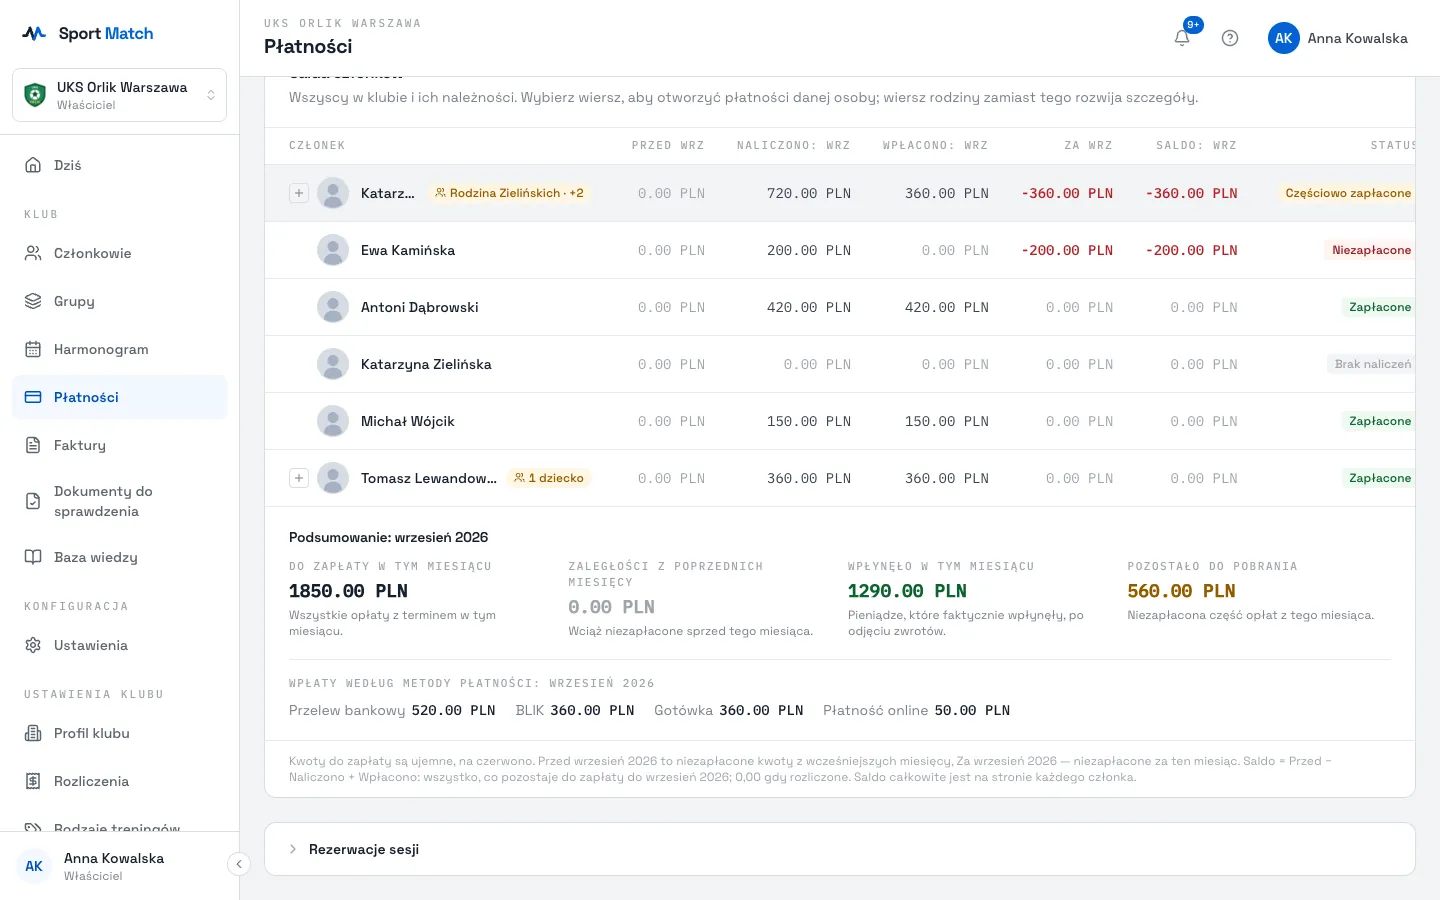Screen dimensions: 1440x900
Task: Expand the Rodzina Zielińskich family row
Action: click(x=299, y=193)
